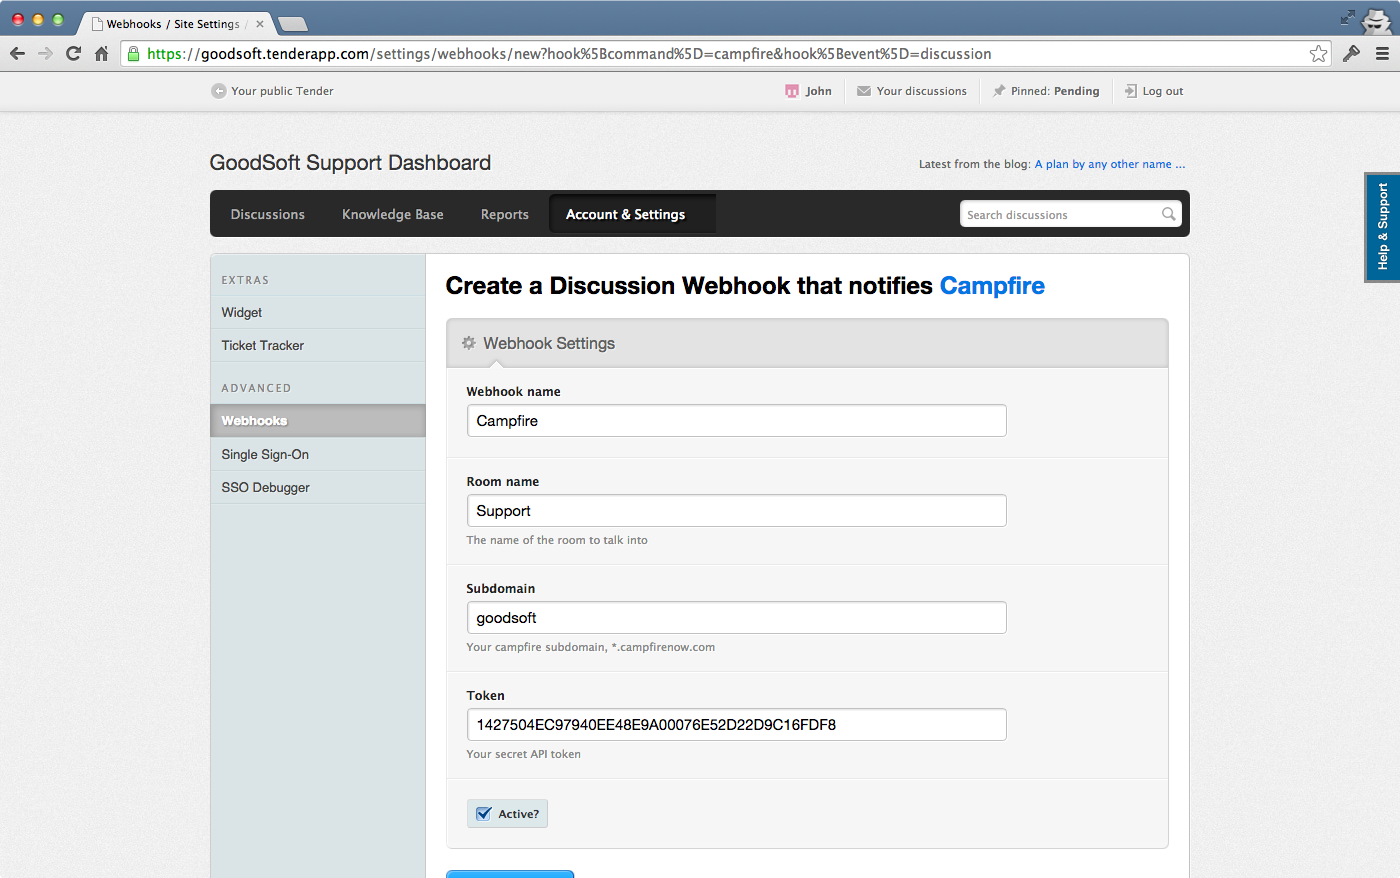1400x878 pixels.
Task: Open the Reports tab
Action: point(505,214)
